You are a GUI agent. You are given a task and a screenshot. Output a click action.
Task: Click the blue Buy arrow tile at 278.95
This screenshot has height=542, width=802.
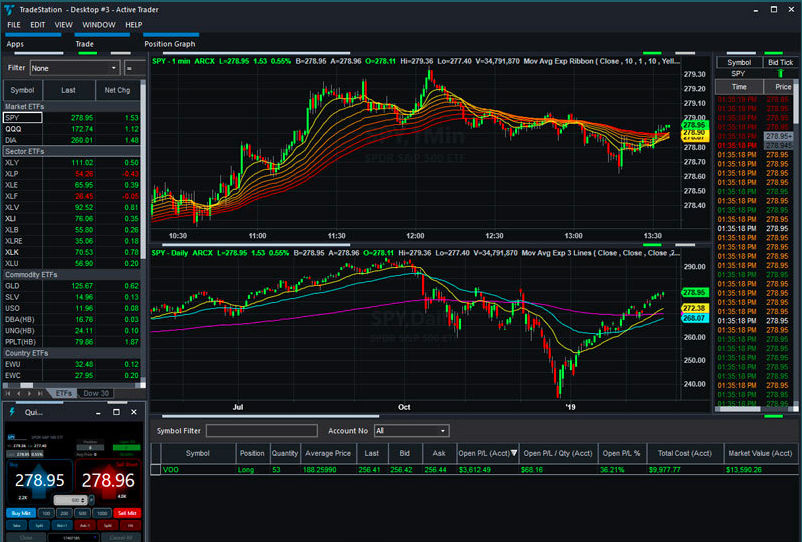click(x=39, y=480)
